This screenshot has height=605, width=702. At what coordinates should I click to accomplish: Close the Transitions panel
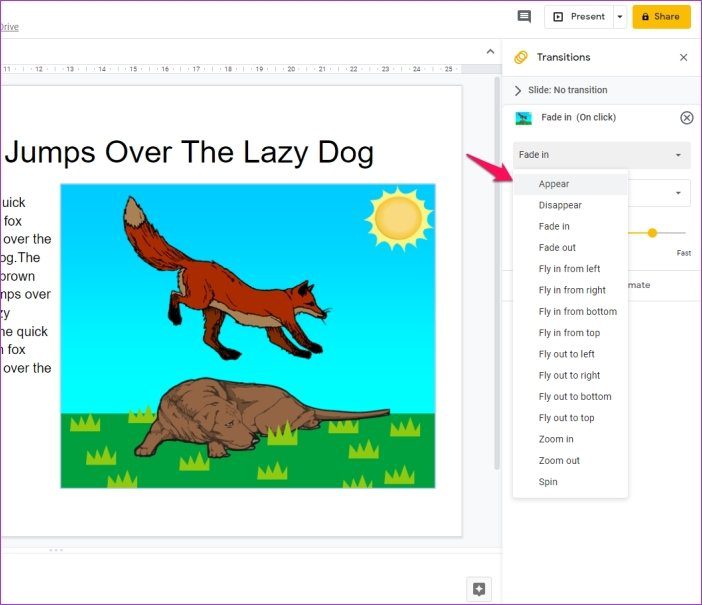[683, 57]
